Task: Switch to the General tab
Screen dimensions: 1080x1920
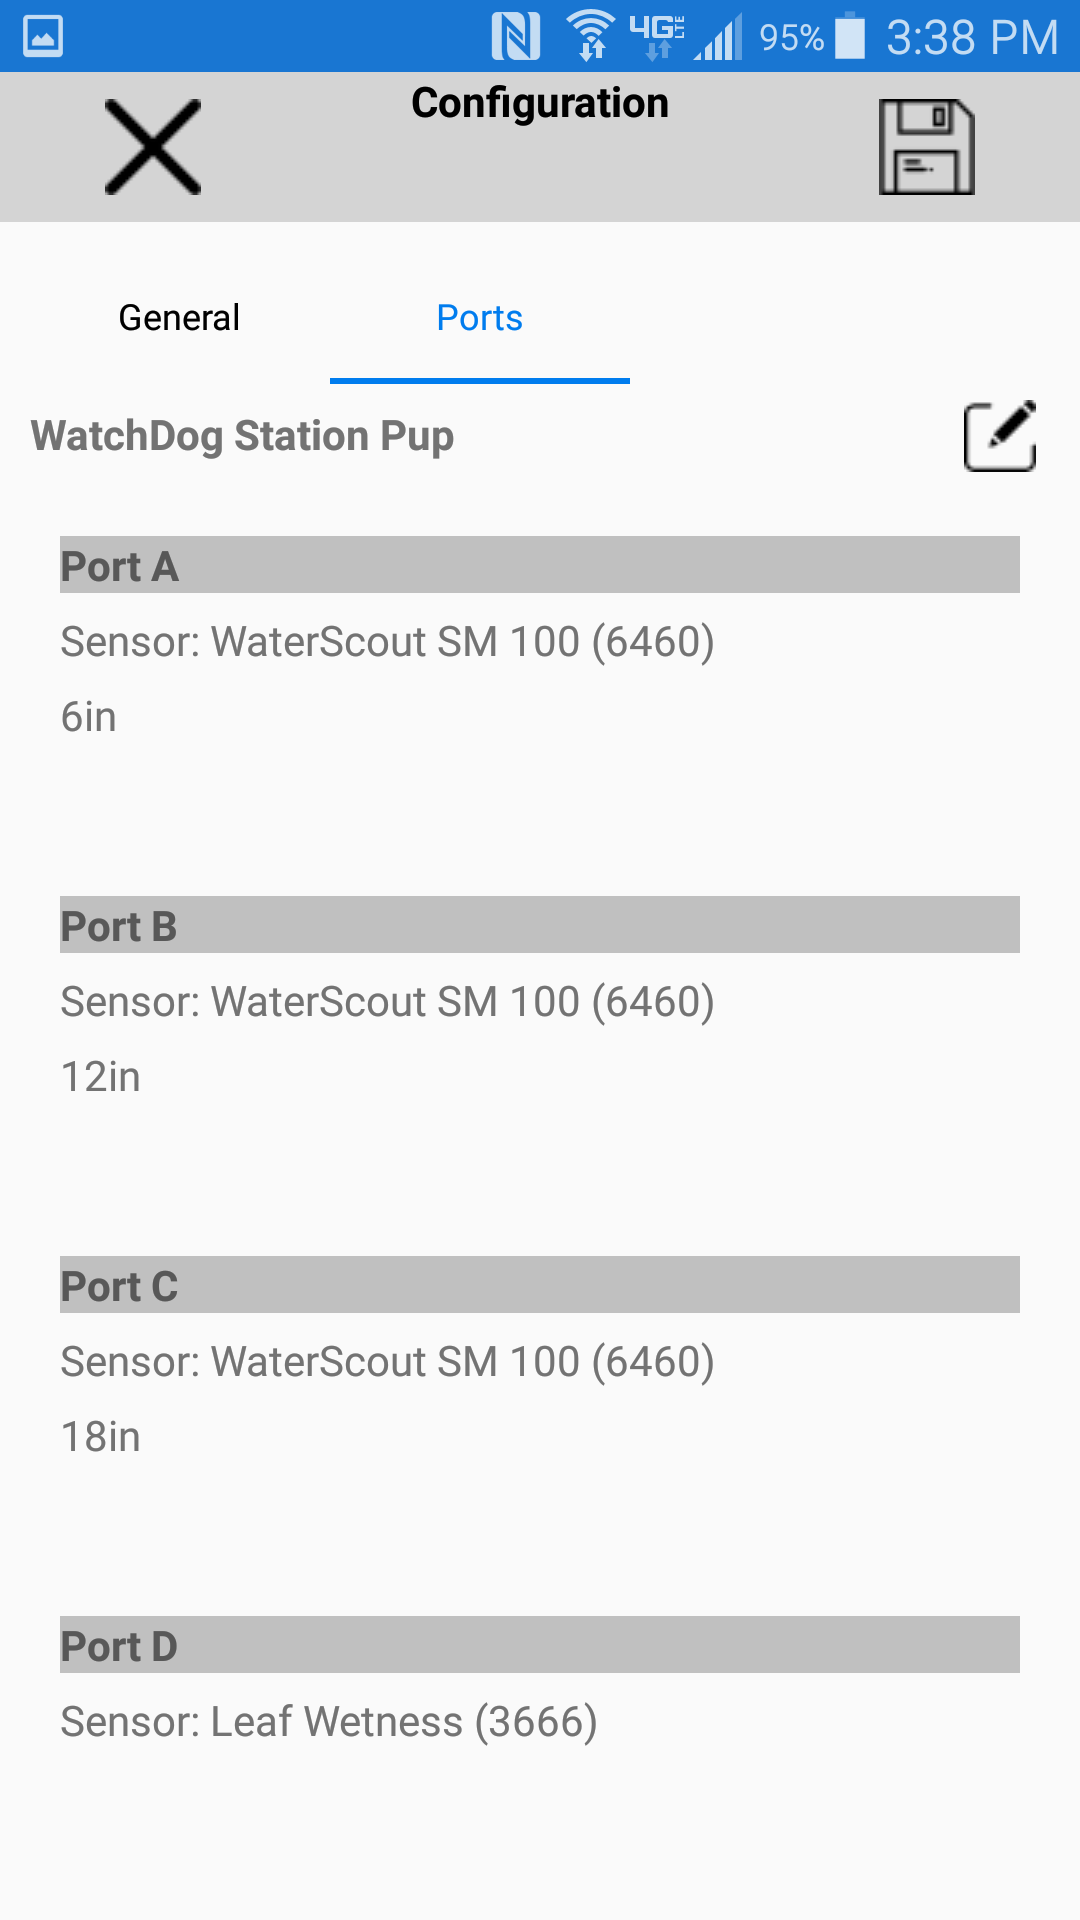Action: [x=179, y=318]
